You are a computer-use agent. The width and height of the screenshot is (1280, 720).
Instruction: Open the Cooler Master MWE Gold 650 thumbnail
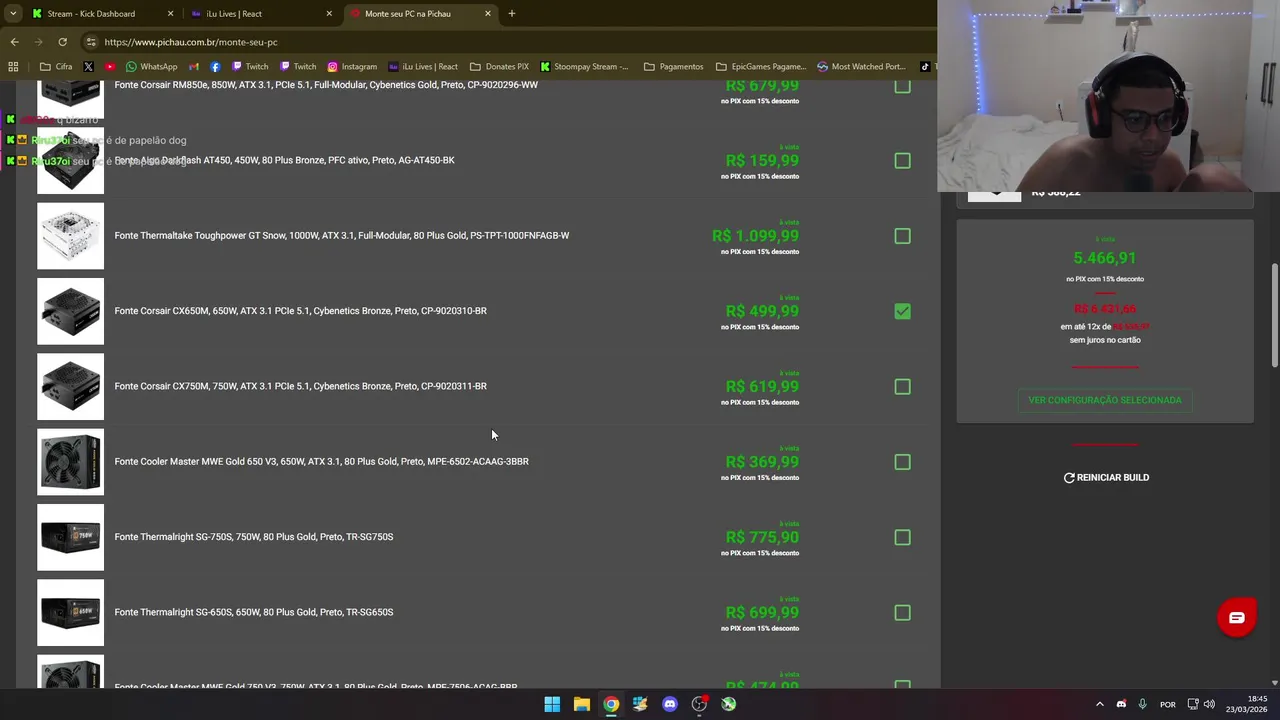[70, 462]
